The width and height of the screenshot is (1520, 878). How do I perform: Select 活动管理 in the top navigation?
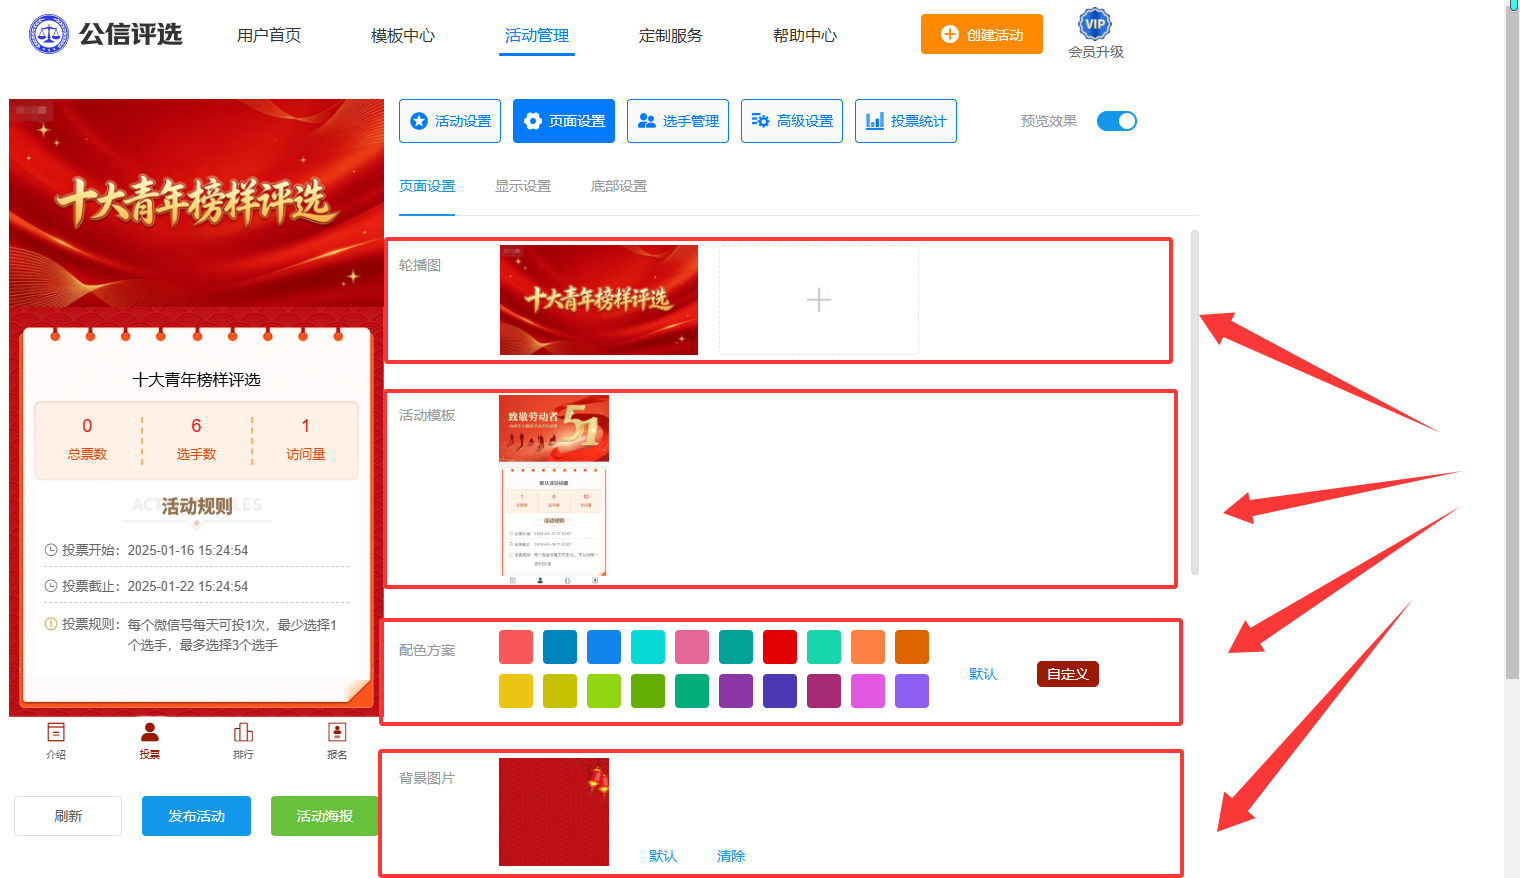(537, 35)
